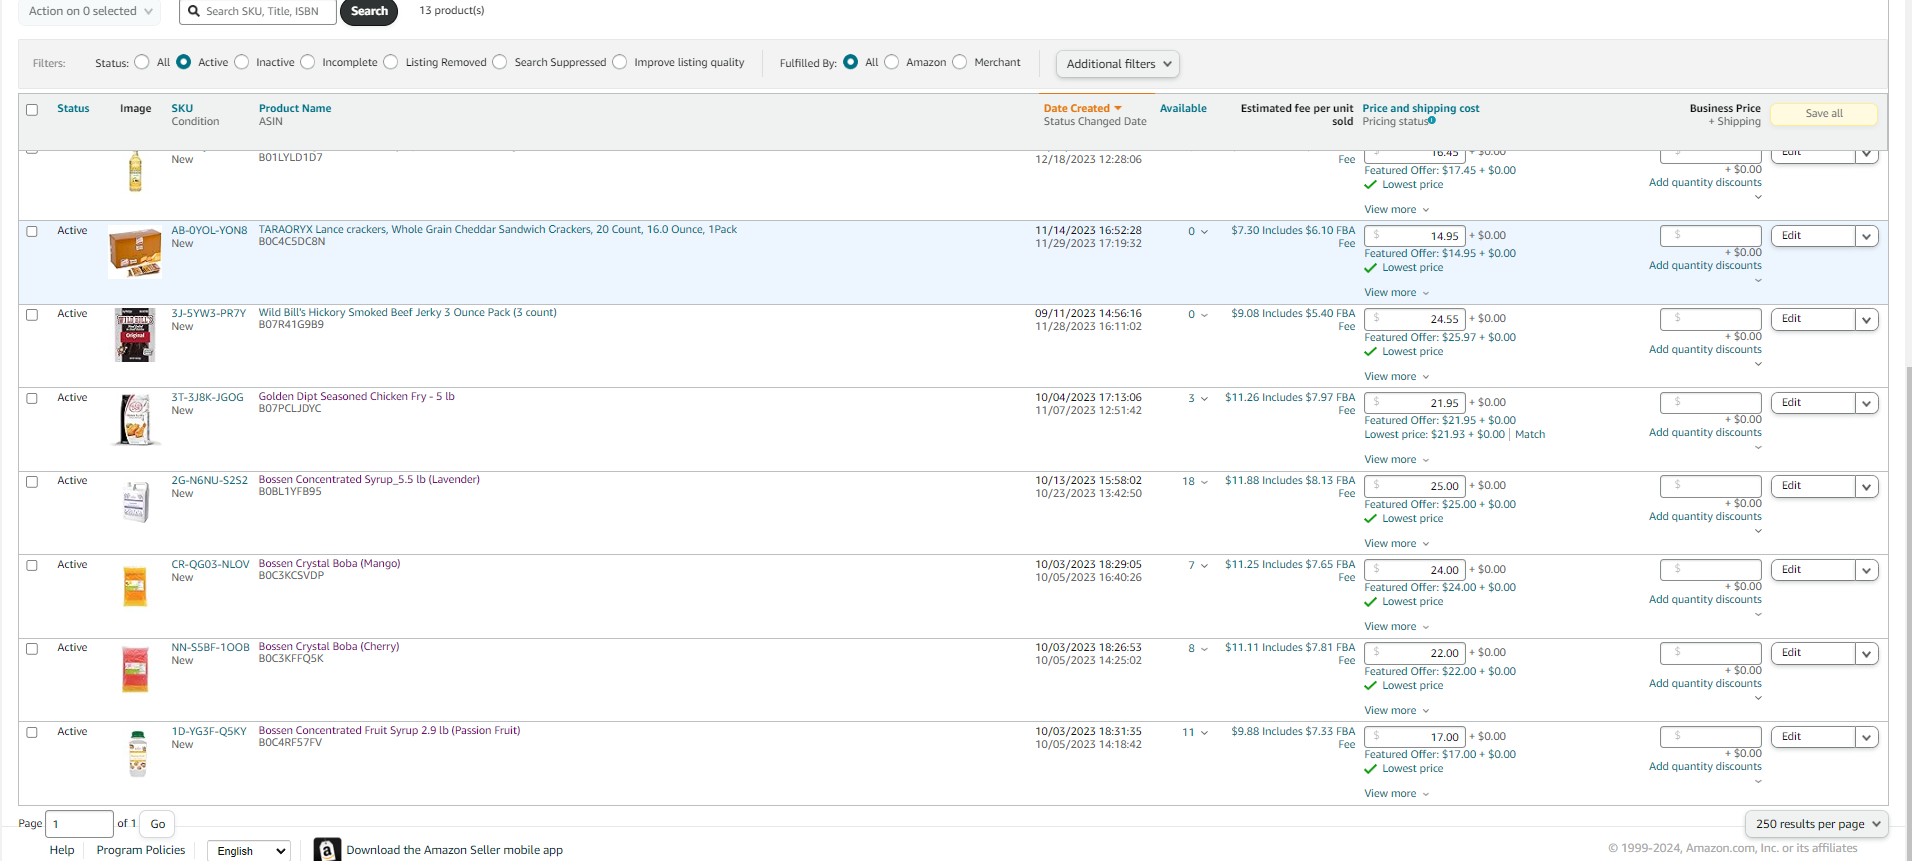Sort by the Status column header
1912x861 pixels.
pos(73,108)
